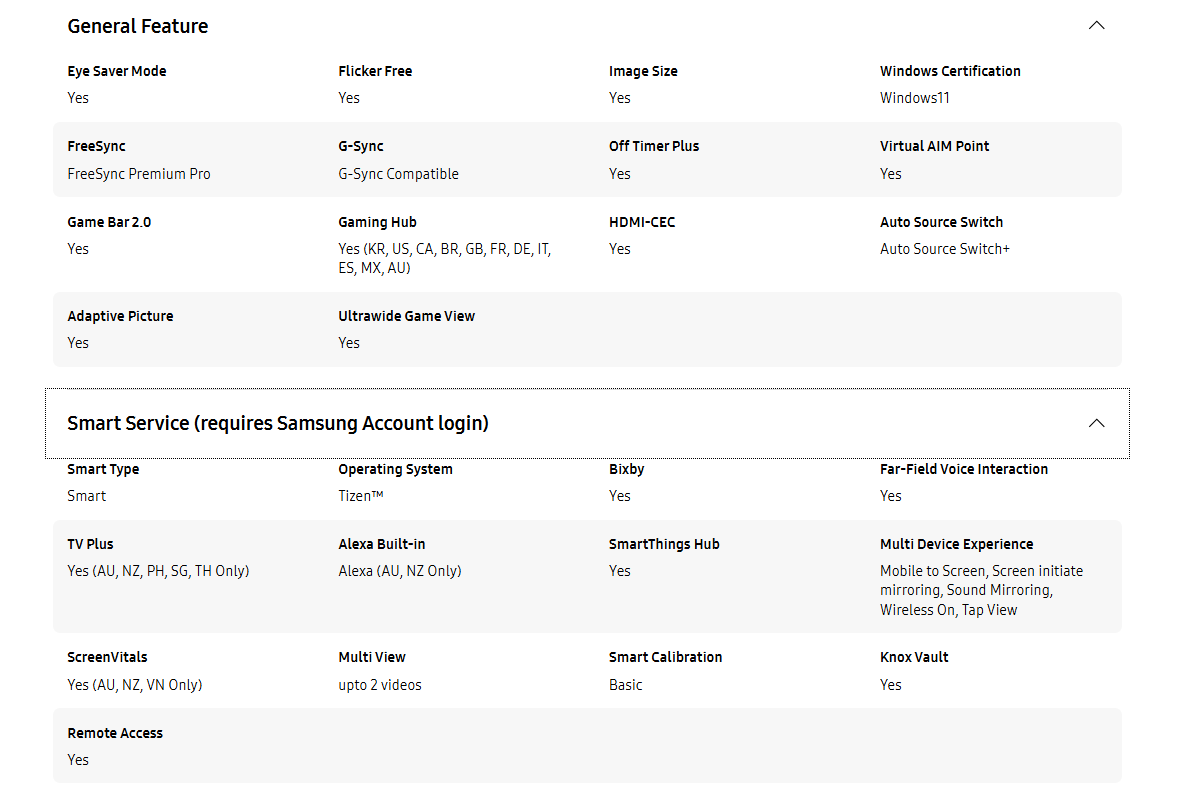Click the 'Tizen™' value
This screenshot has height=804, width=1198.
pyautogui.click(x=361, y=496)
